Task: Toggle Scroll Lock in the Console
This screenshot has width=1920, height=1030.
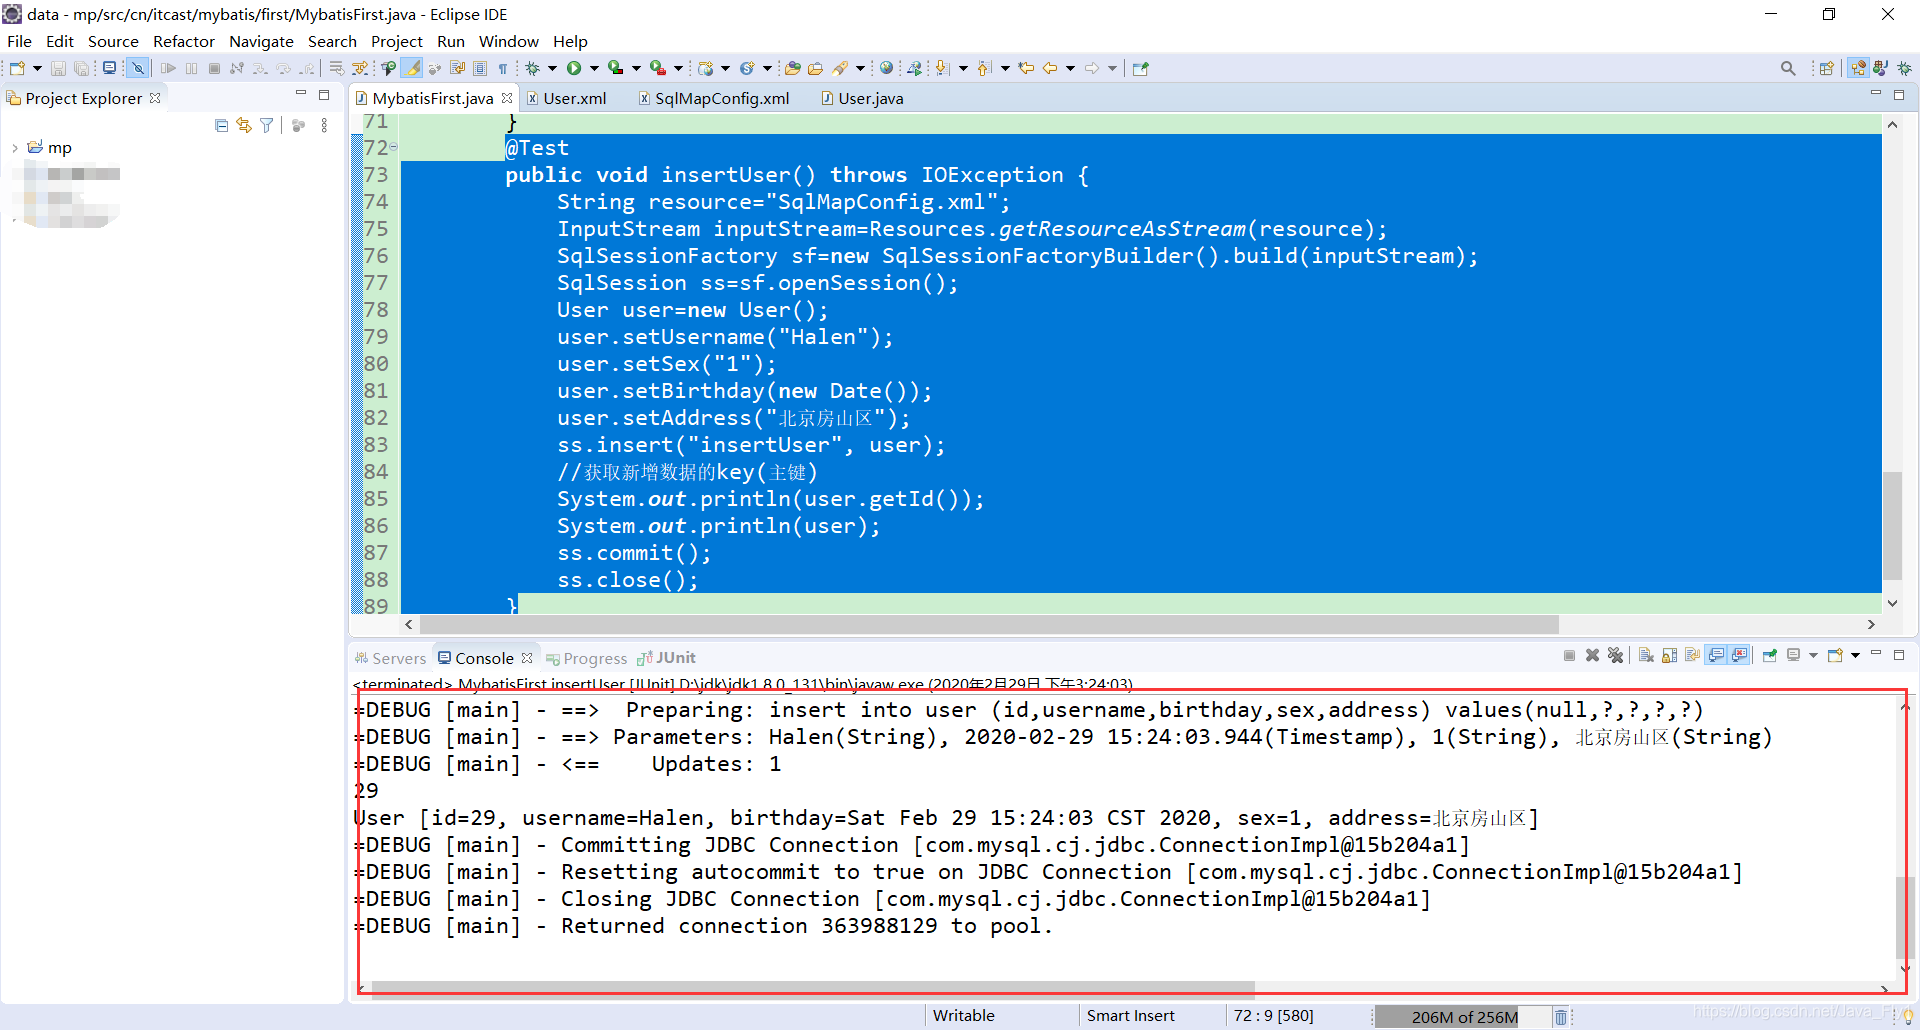Action: click(1669, 655)
